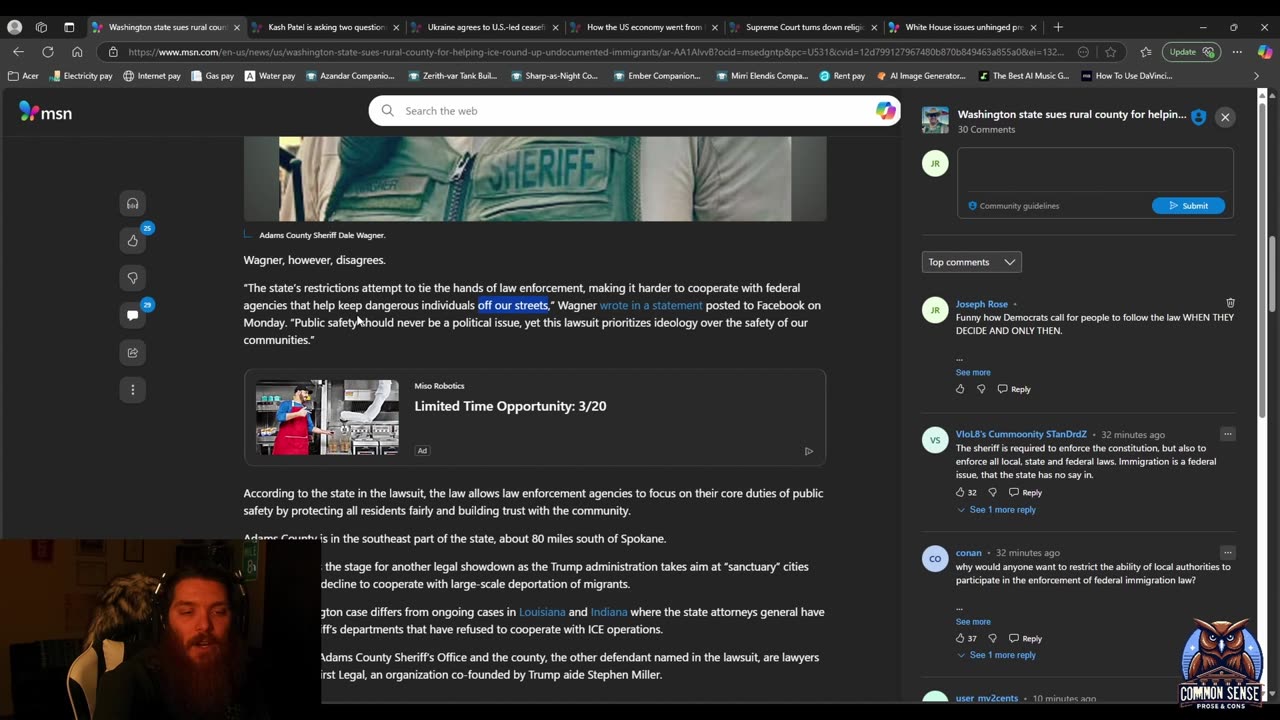
Task: Open a new browser tab
Action: coord(1058,27)
